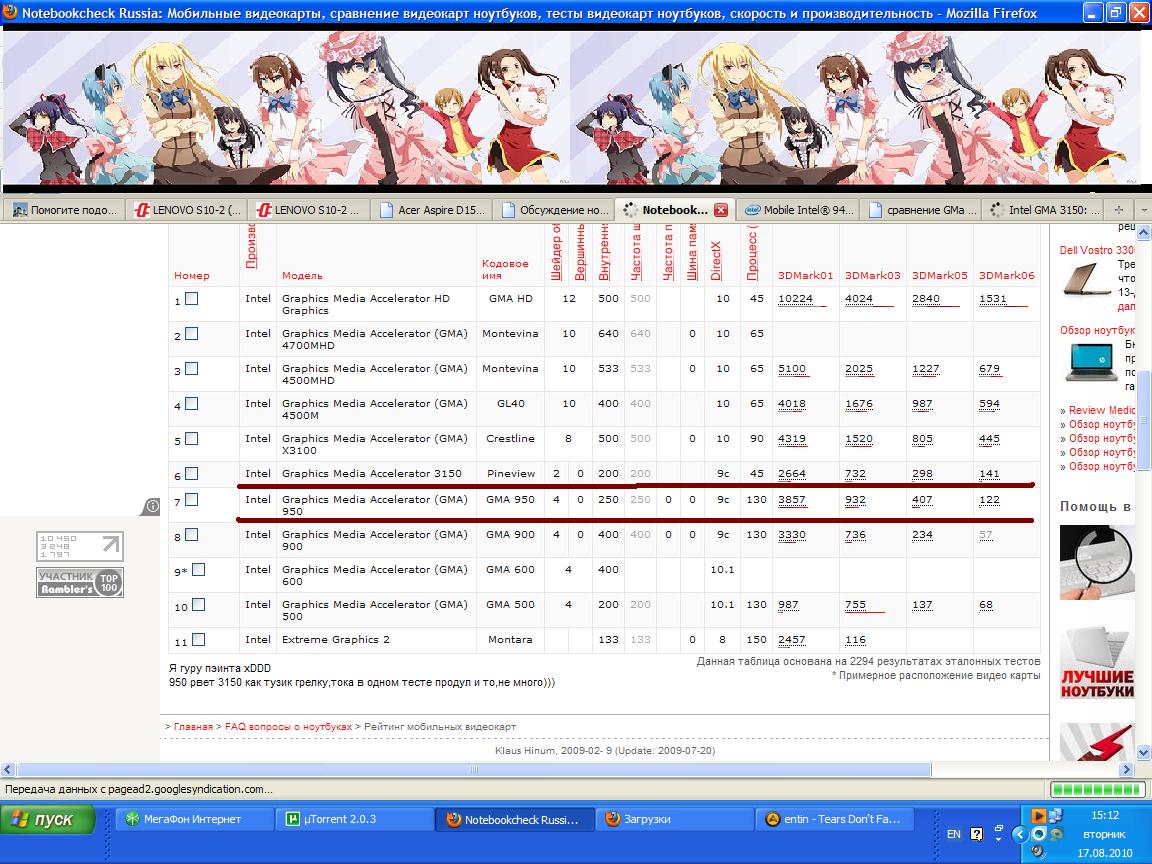Click the horizontal scrollbar left arrow

[x=8, y=770]
